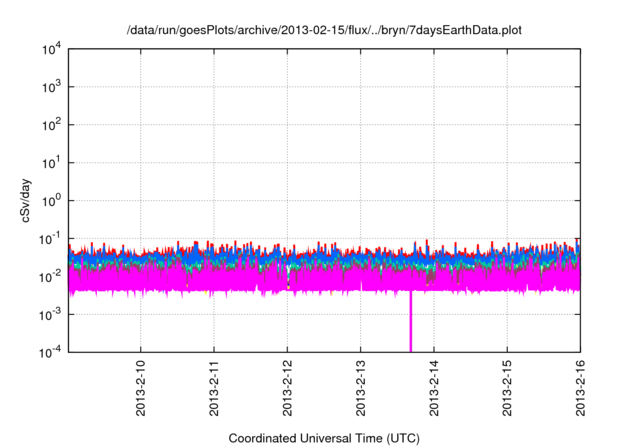Click the 2013-2-13 date tick label

[360, 388]
